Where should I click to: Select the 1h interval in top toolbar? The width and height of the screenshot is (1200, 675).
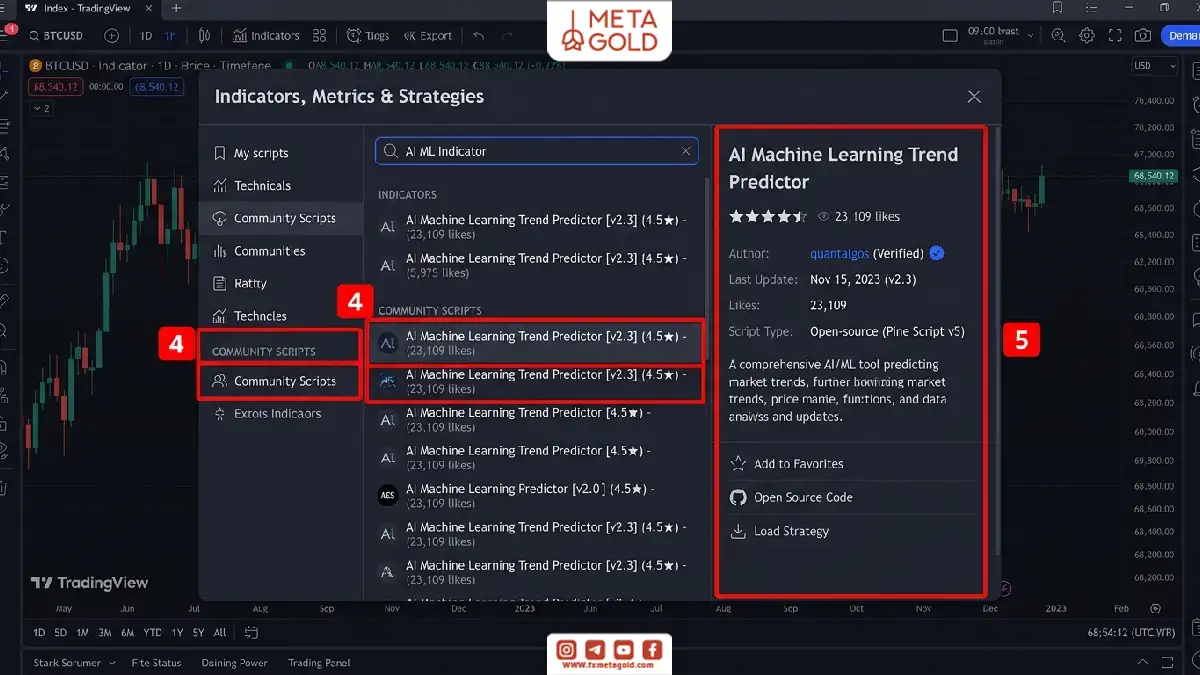coord(170,36)
